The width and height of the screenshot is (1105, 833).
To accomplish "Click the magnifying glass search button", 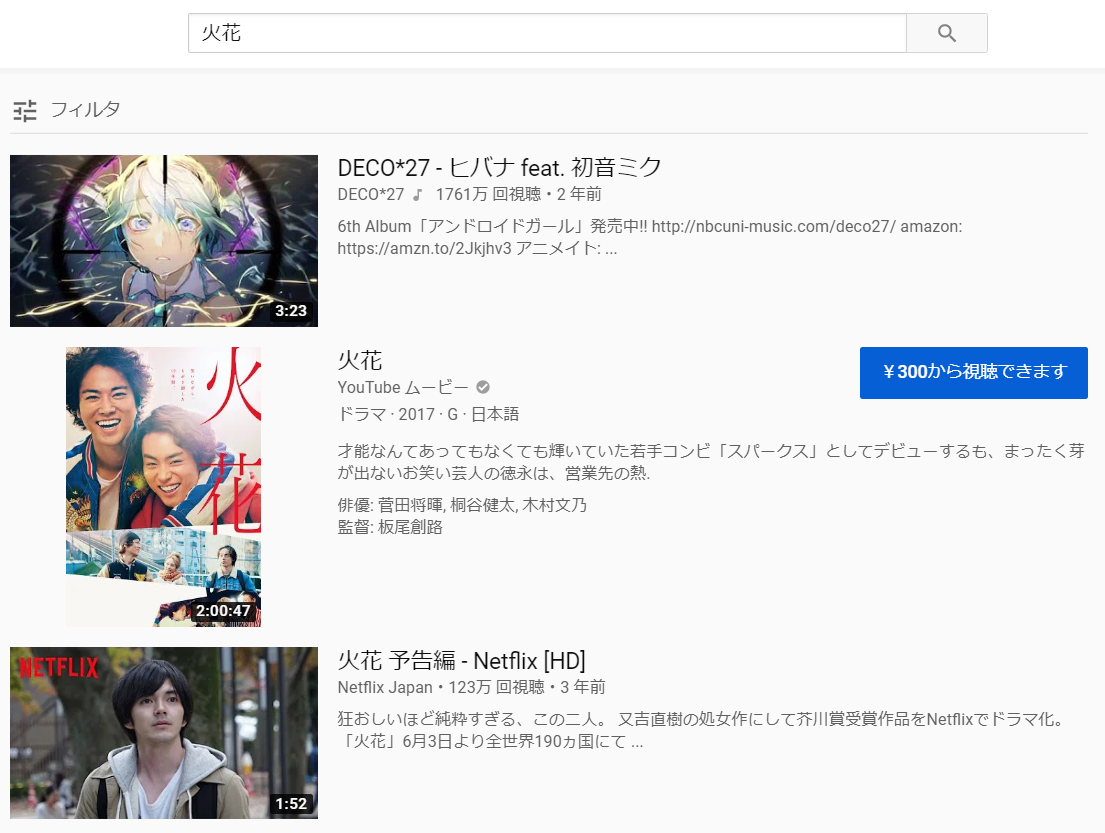I will tap(946, 33).
